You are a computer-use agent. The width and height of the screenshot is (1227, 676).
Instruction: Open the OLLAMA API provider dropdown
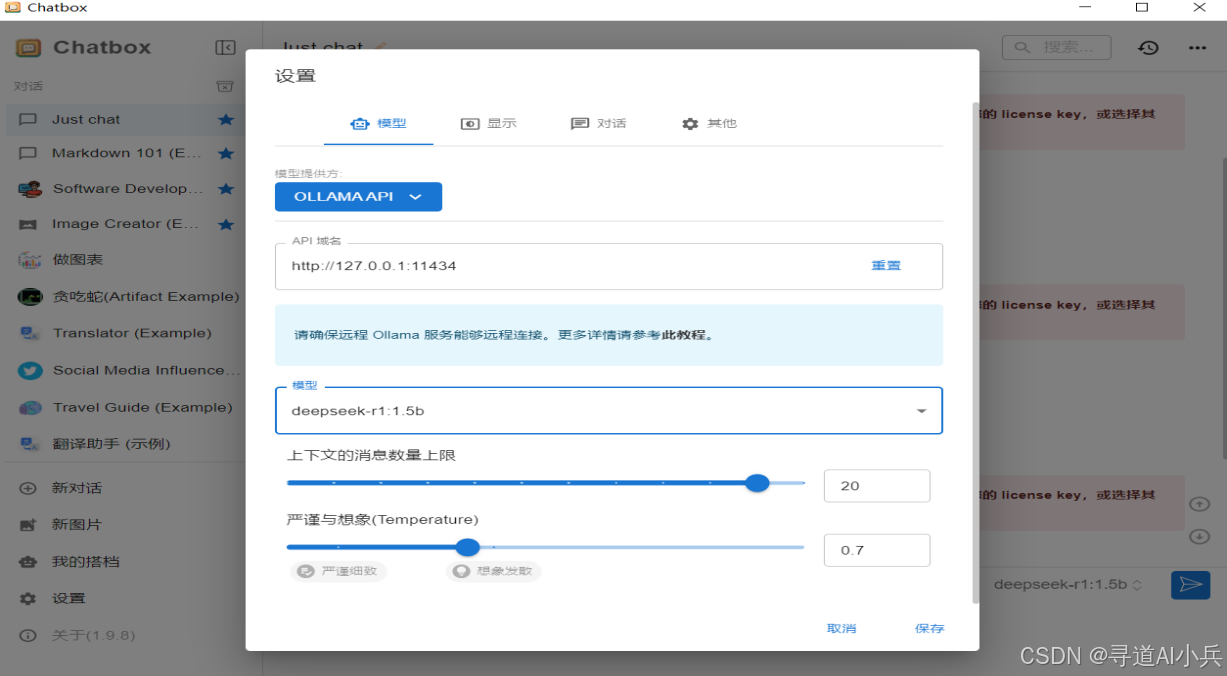point(358,197)
